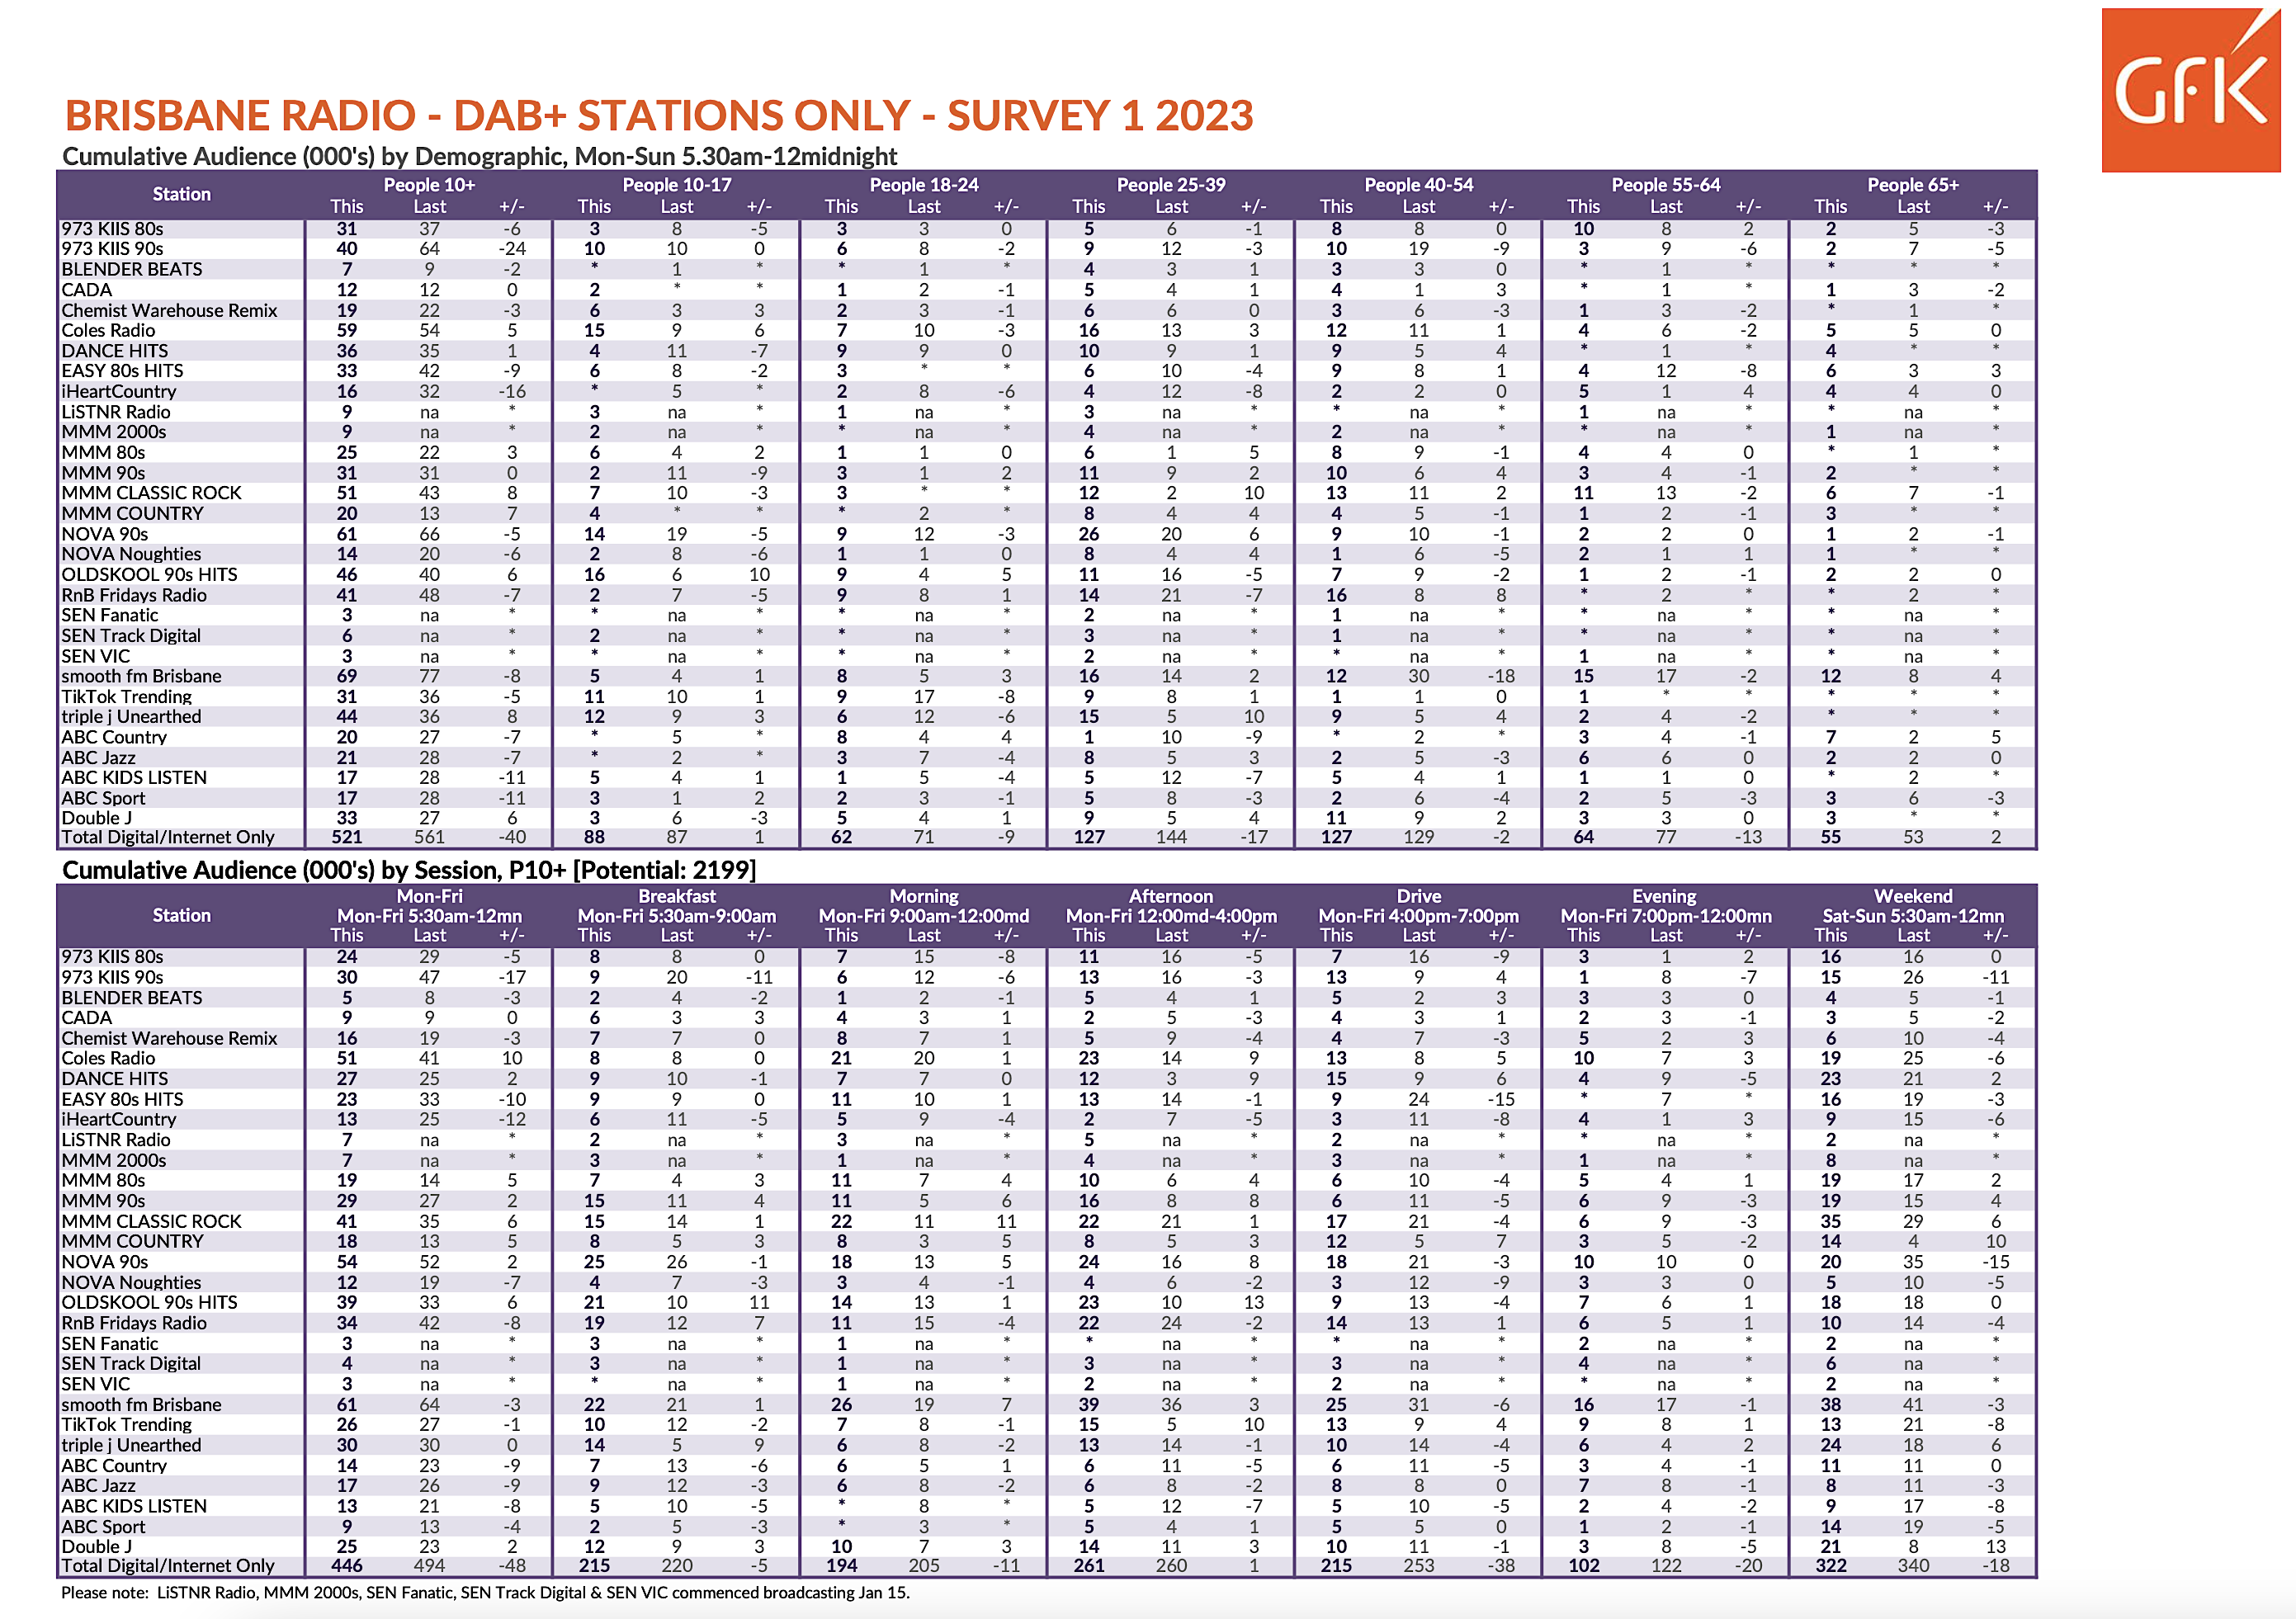Click the Evening session column header
This screenshot has width=2296, height=1619.
point(1665,897)
